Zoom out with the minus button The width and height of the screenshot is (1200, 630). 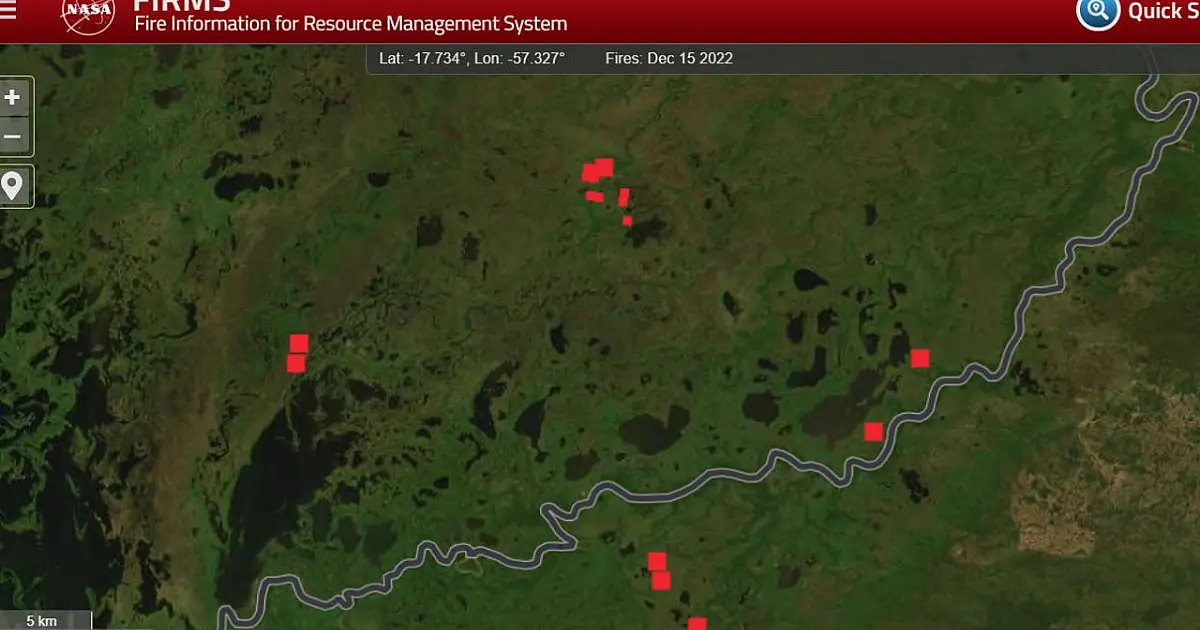tap(13, 136)
